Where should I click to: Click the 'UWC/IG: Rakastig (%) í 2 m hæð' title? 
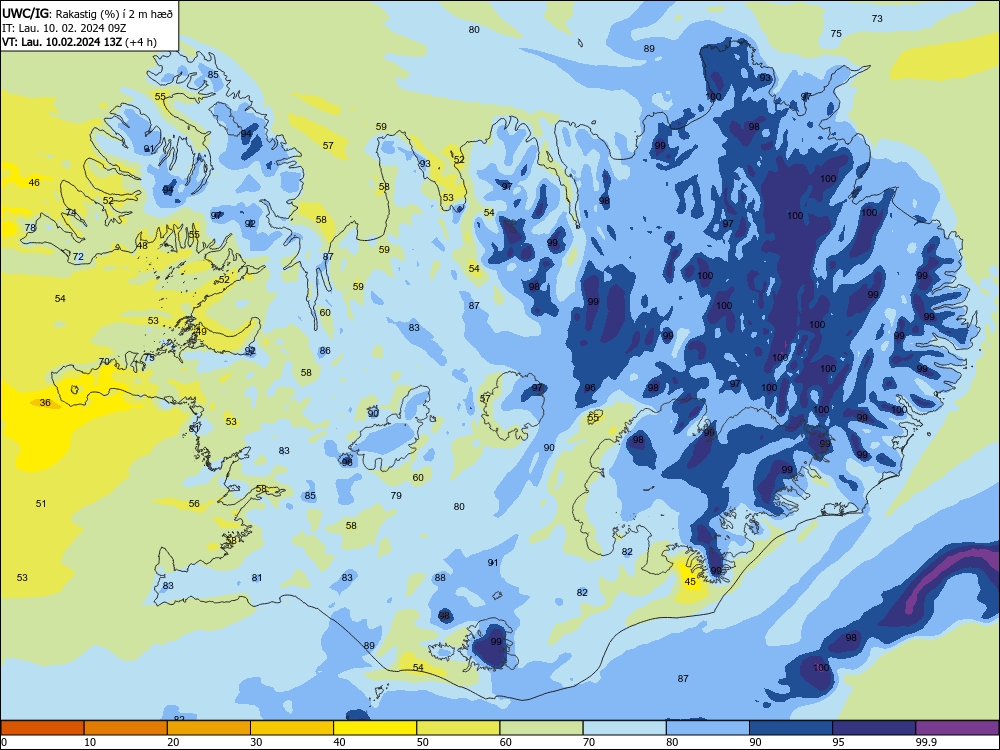click(x=87, y=13)
